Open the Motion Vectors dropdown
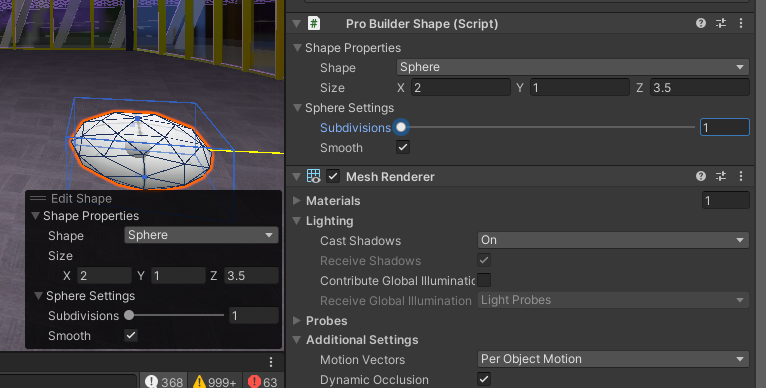The height and width of the screenshot is (388, 766). point(613,359)
